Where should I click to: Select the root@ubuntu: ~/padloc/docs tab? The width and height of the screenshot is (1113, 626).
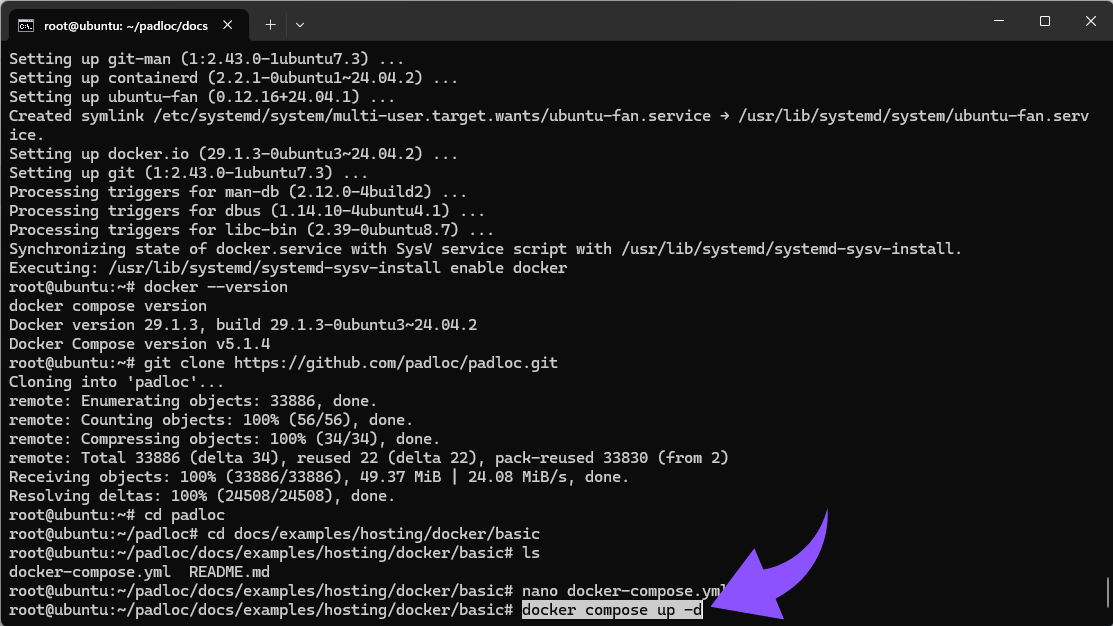click(128, 25)
